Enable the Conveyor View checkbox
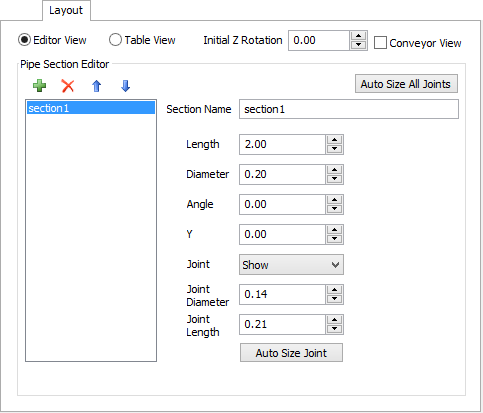Screen dimensions: 483x413 [x=380, y=43]
